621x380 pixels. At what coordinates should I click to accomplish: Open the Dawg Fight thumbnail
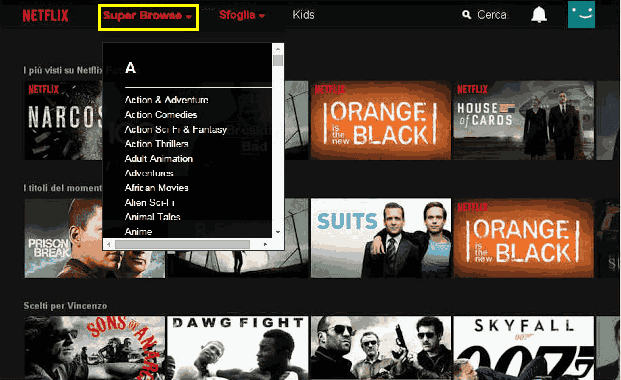pyautogui.click(x=238, y=348)
